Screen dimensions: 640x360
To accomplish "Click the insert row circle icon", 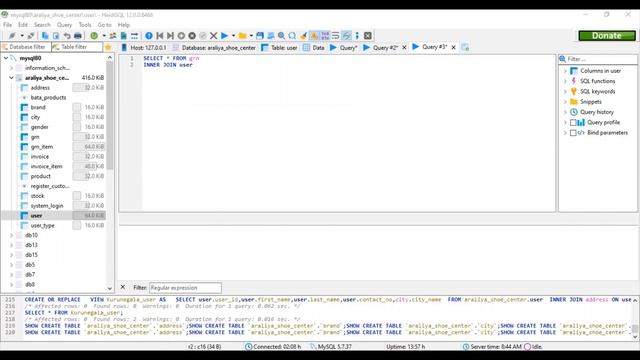I will [x=181, y=36].
